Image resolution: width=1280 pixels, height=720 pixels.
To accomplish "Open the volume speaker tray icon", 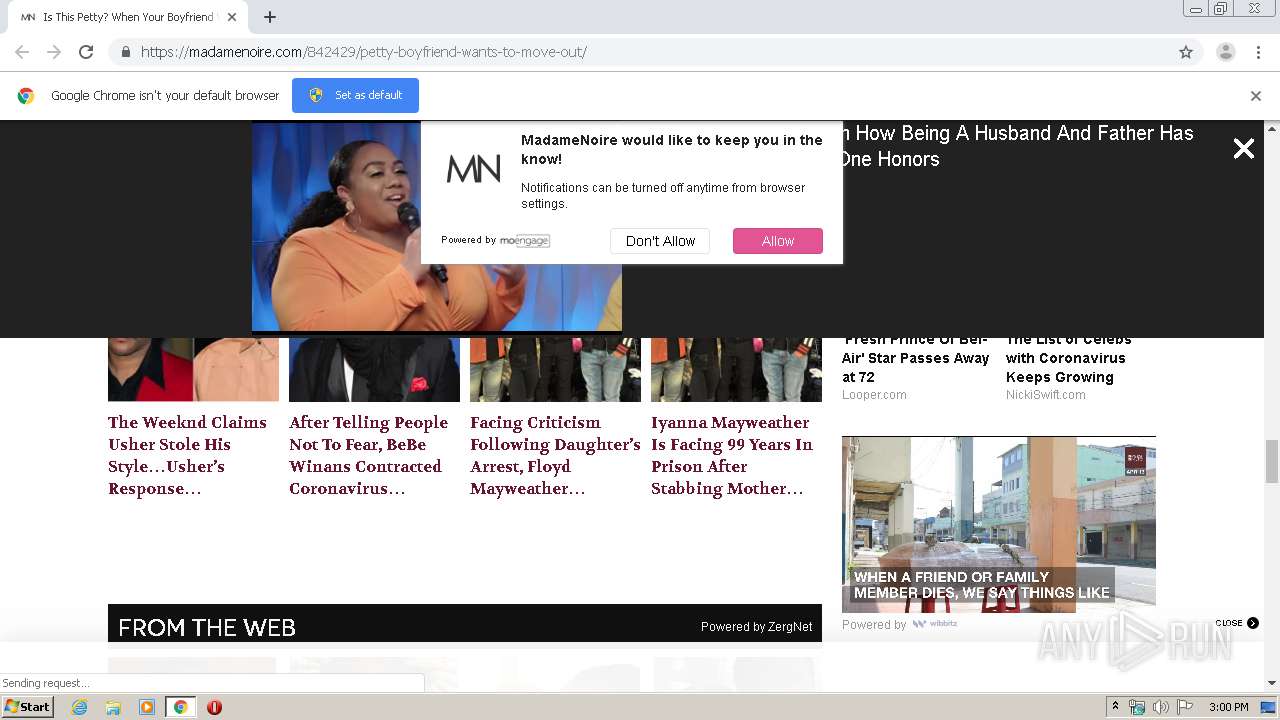I will coord(1161,707).
